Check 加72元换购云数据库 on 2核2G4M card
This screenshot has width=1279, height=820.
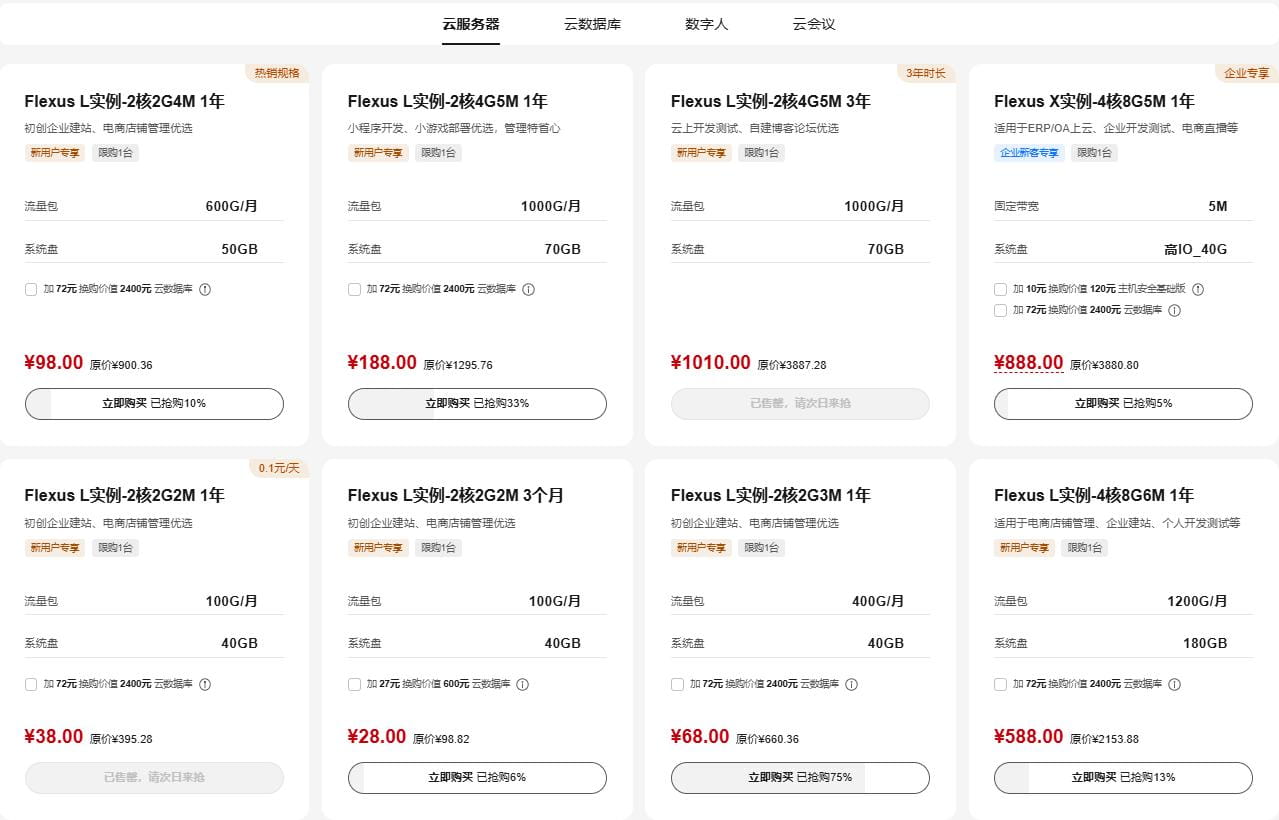point(32,289)
